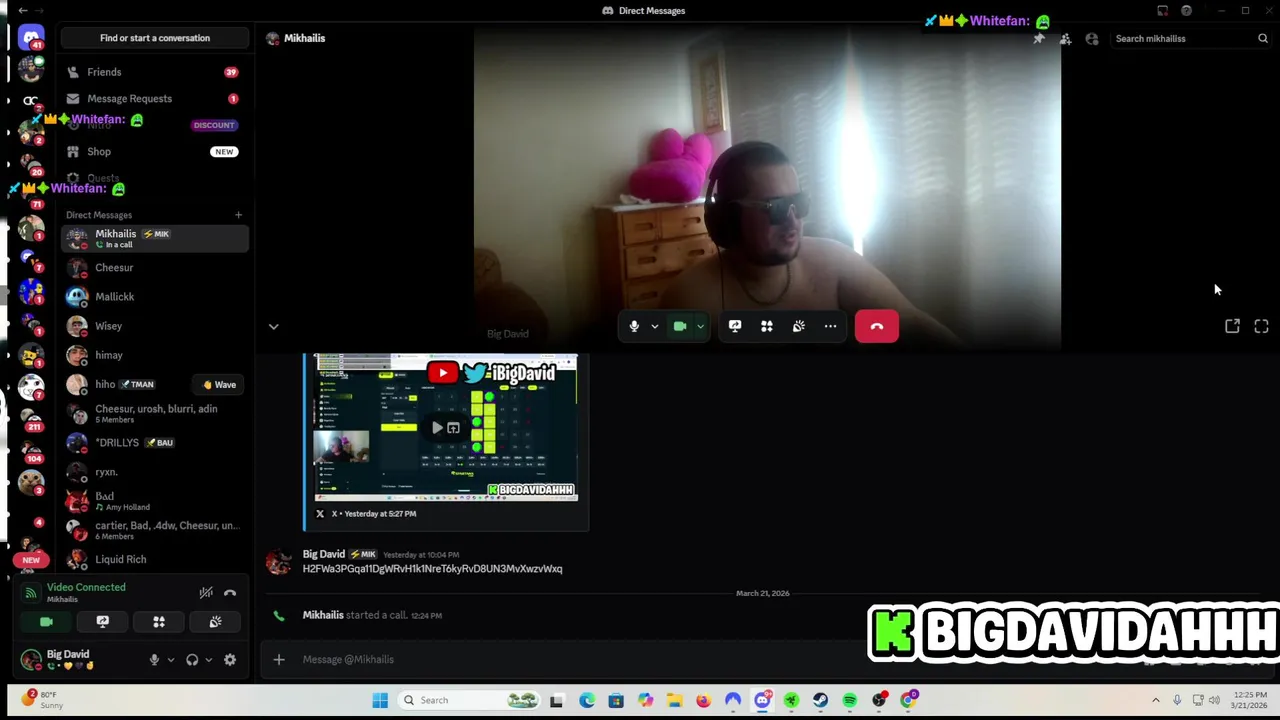Open Big David message author name
The width and height of the screenshot is (1280, 720).
coord(324,554)
